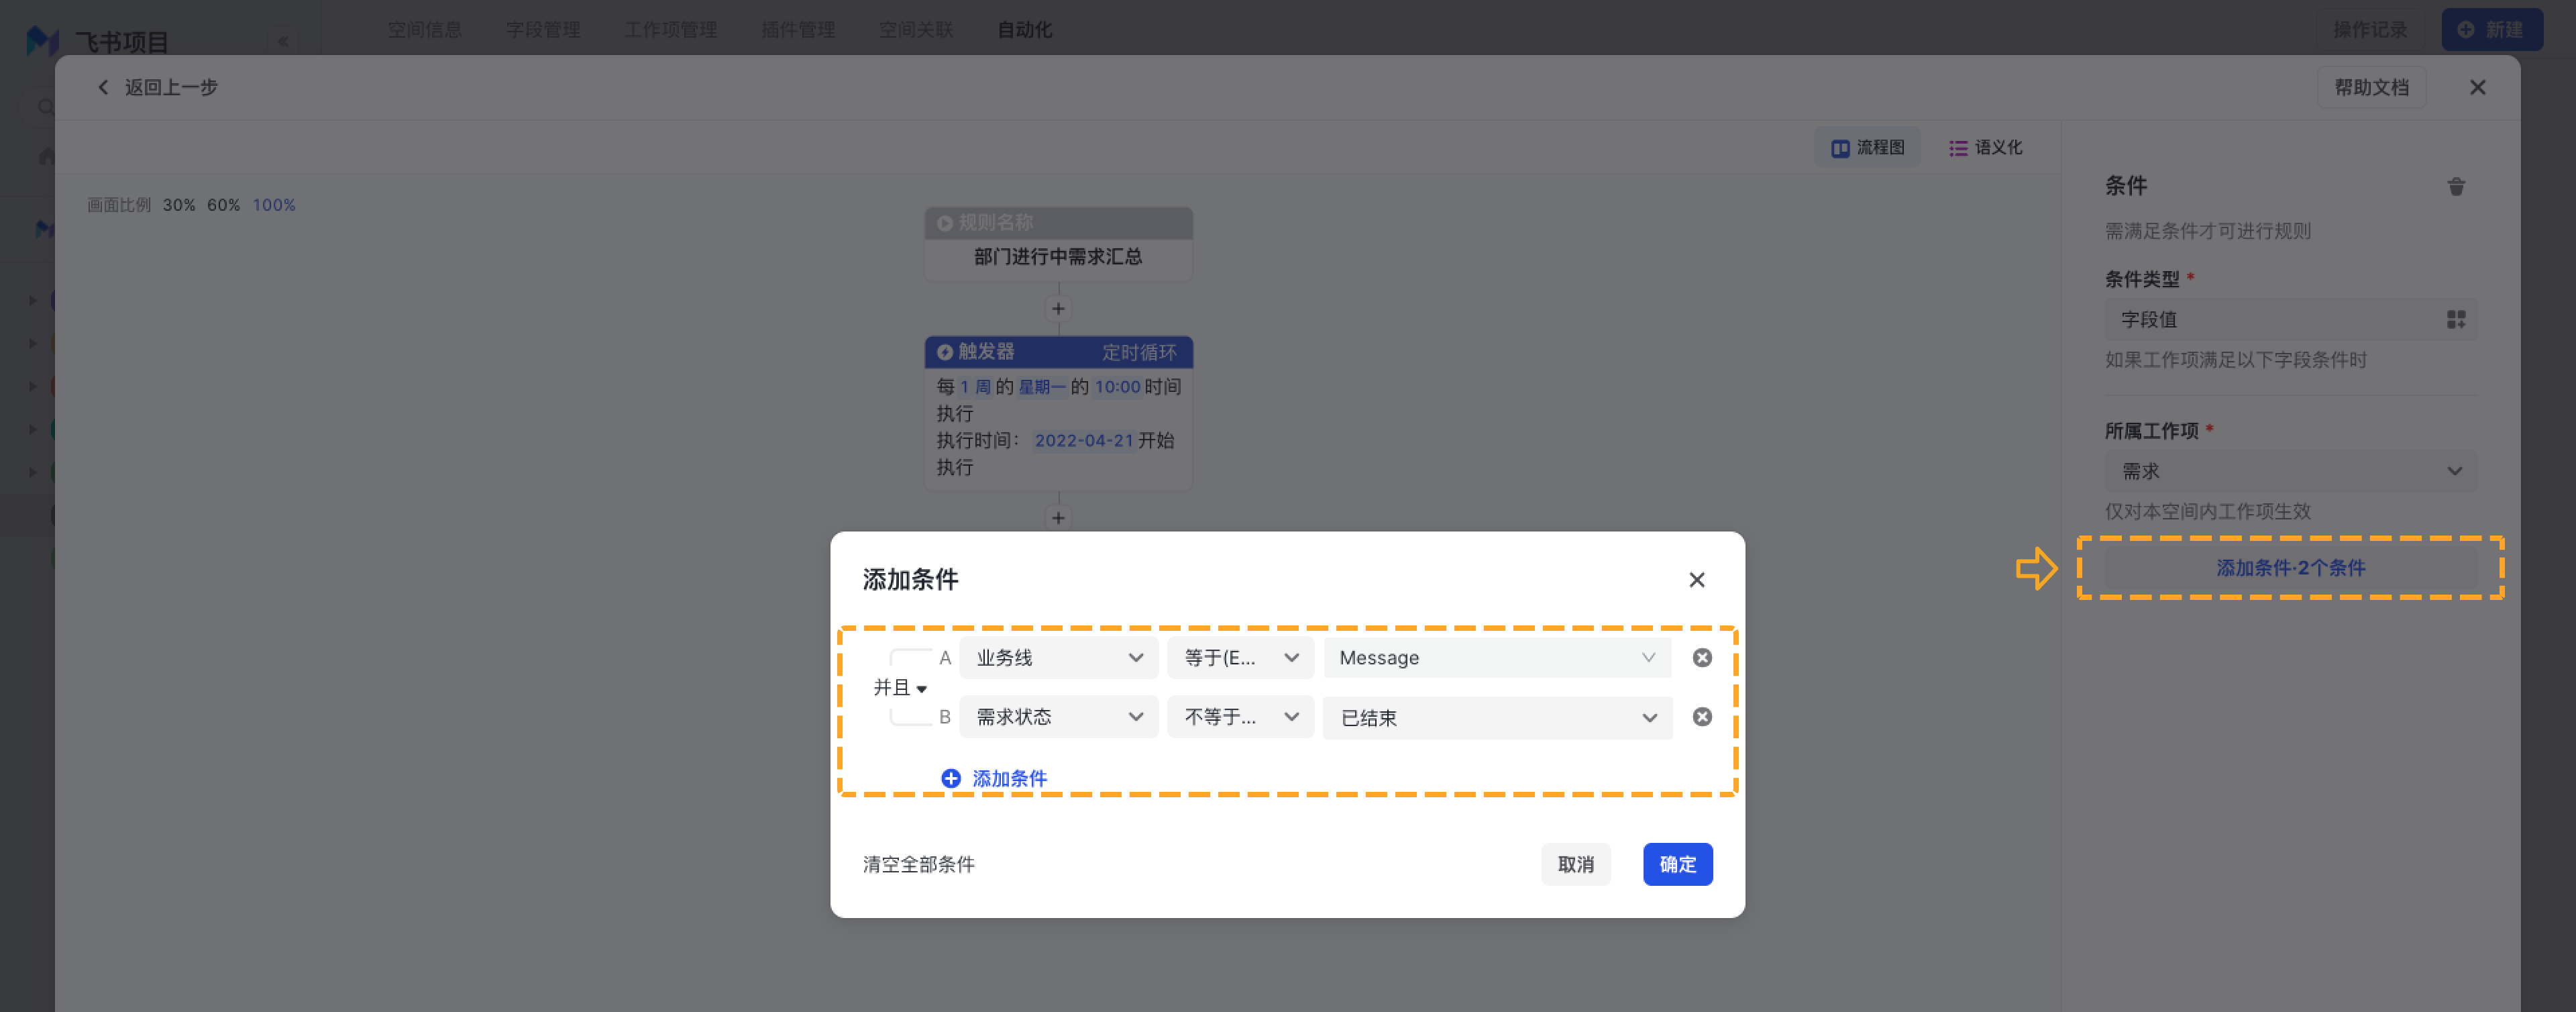Switch to the 字段管理 tab
This screenshot has height=1012, width=2576.
coord(543,30)
